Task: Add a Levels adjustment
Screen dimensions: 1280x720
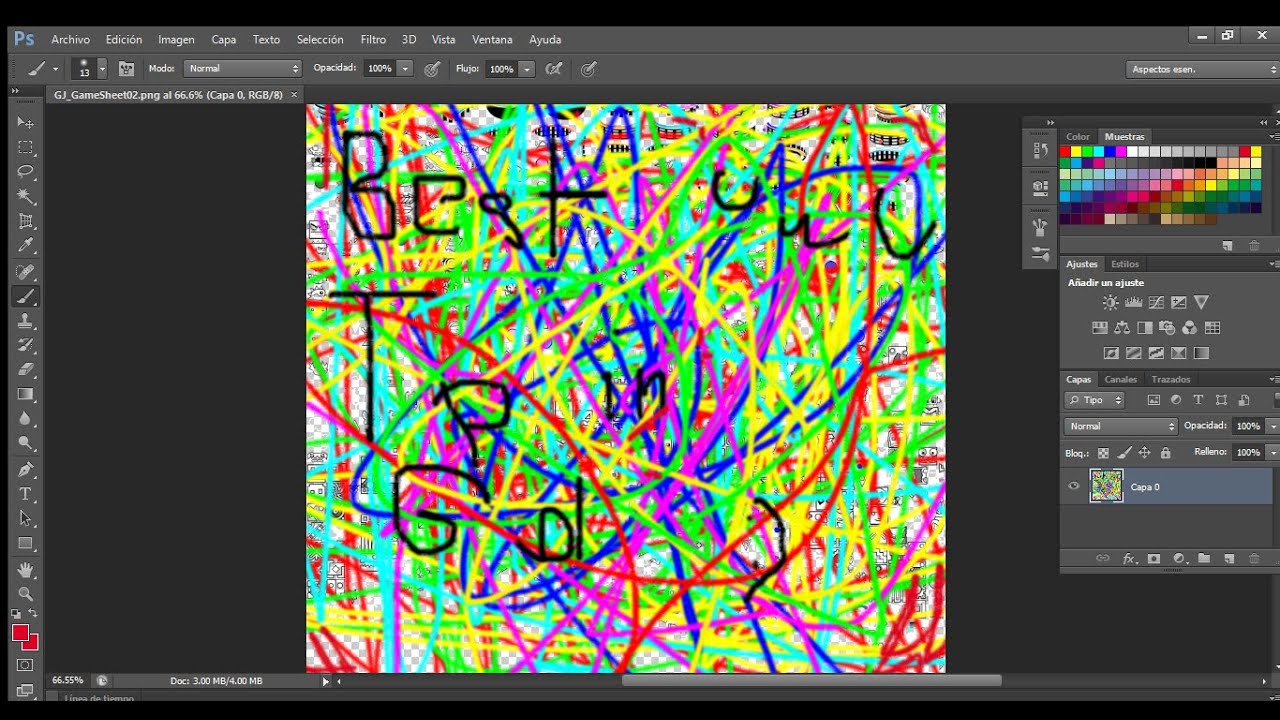Action: 1133,302
